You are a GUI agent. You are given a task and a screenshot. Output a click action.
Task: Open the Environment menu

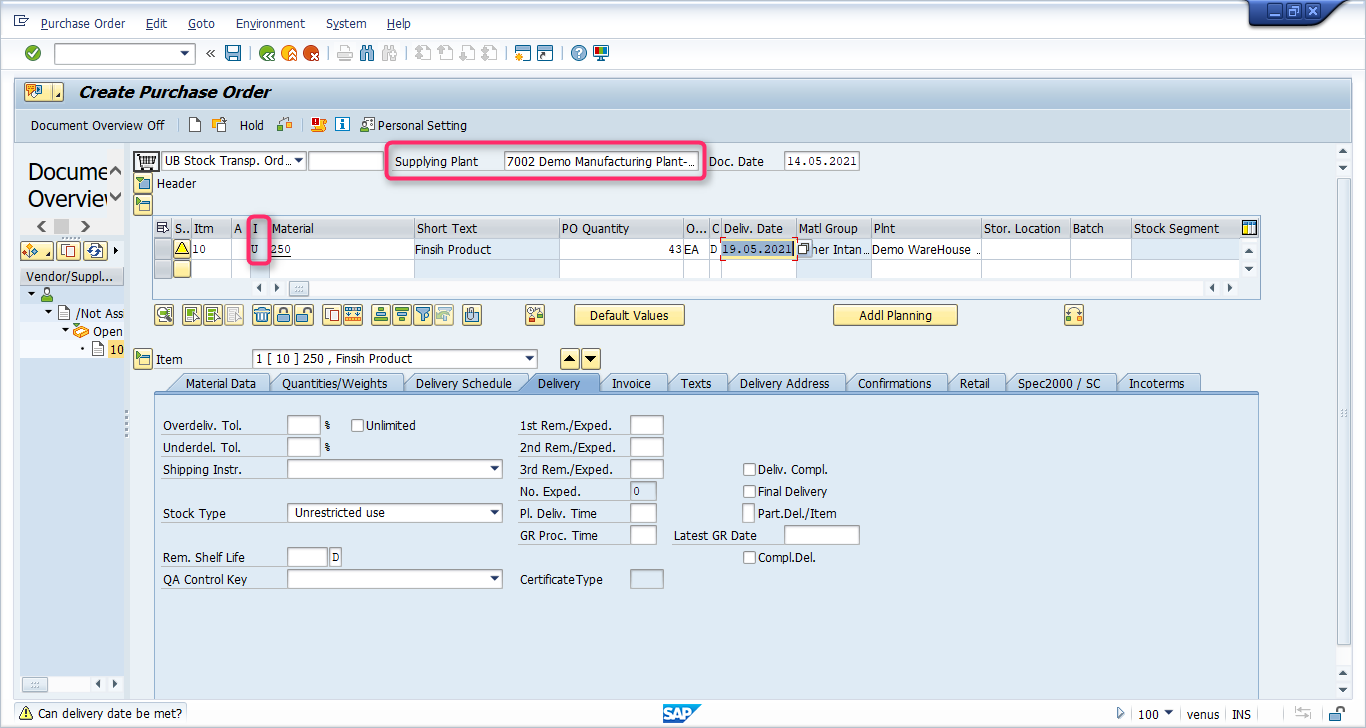(x=270, y=23)
